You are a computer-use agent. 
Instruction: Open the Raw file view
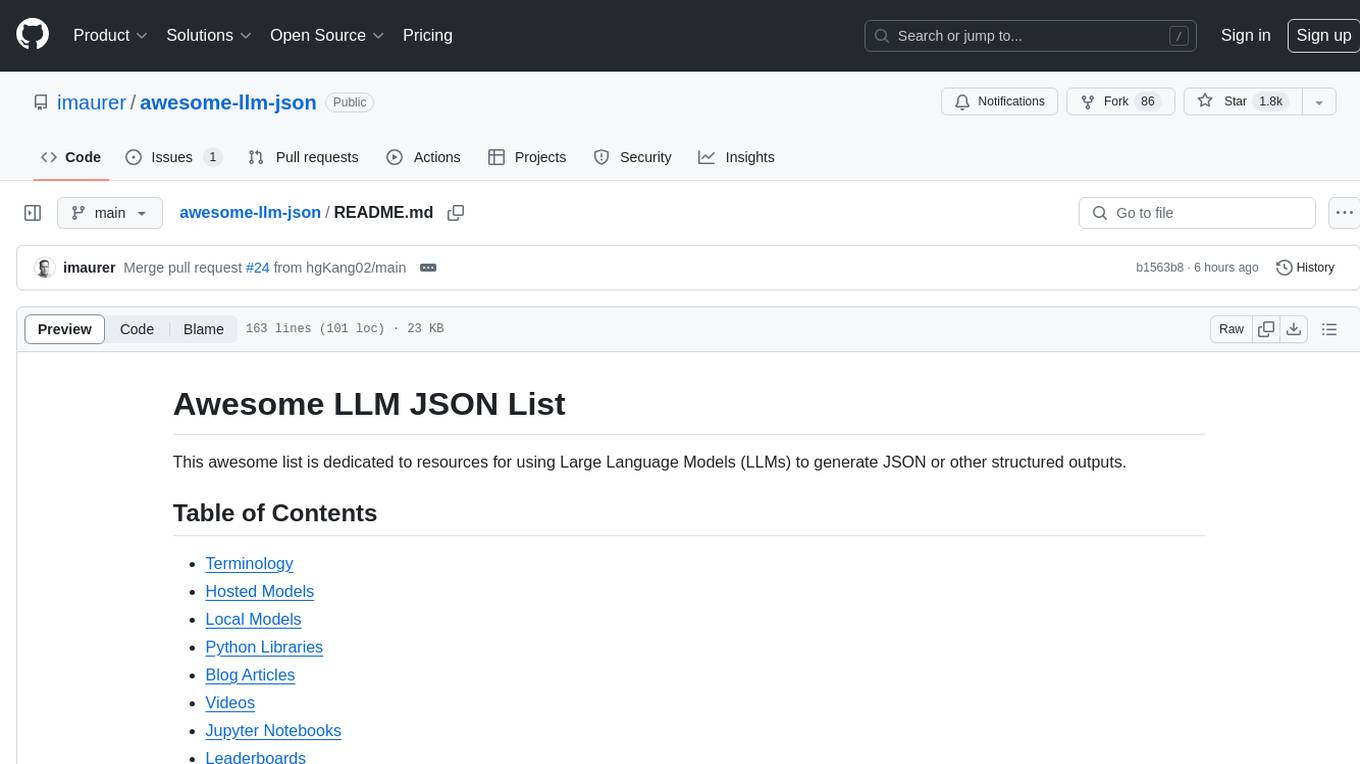(x=1231, y=329)
